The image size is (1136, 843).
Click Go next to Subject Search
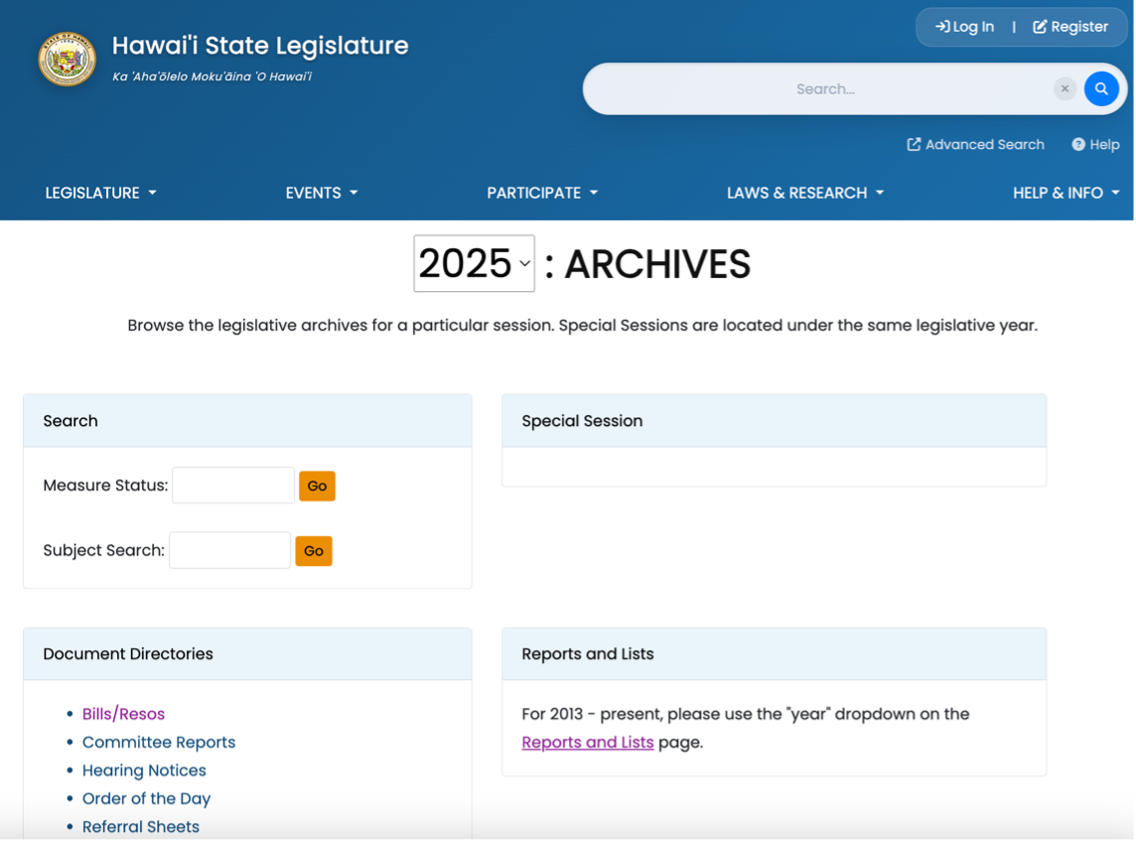314,551
